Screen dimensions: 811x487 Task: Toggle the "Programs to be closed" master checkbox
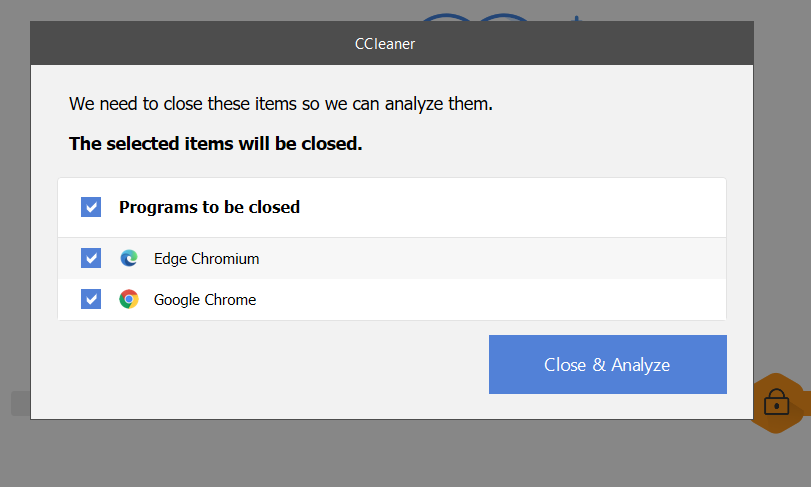point(91,207)
